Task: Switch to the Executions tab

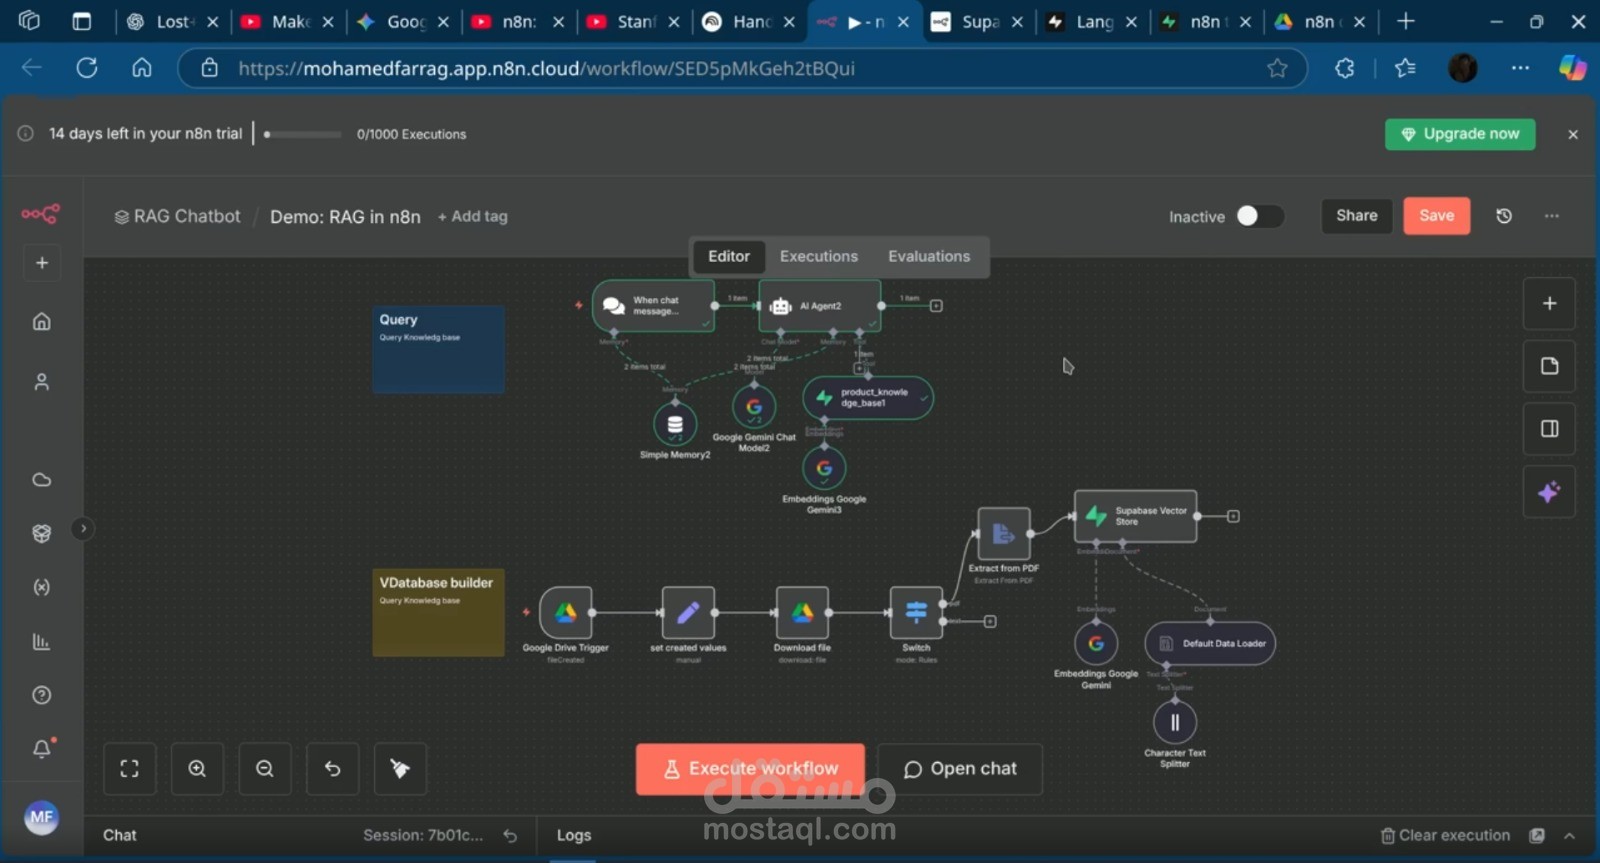Action: pos(819,257)
